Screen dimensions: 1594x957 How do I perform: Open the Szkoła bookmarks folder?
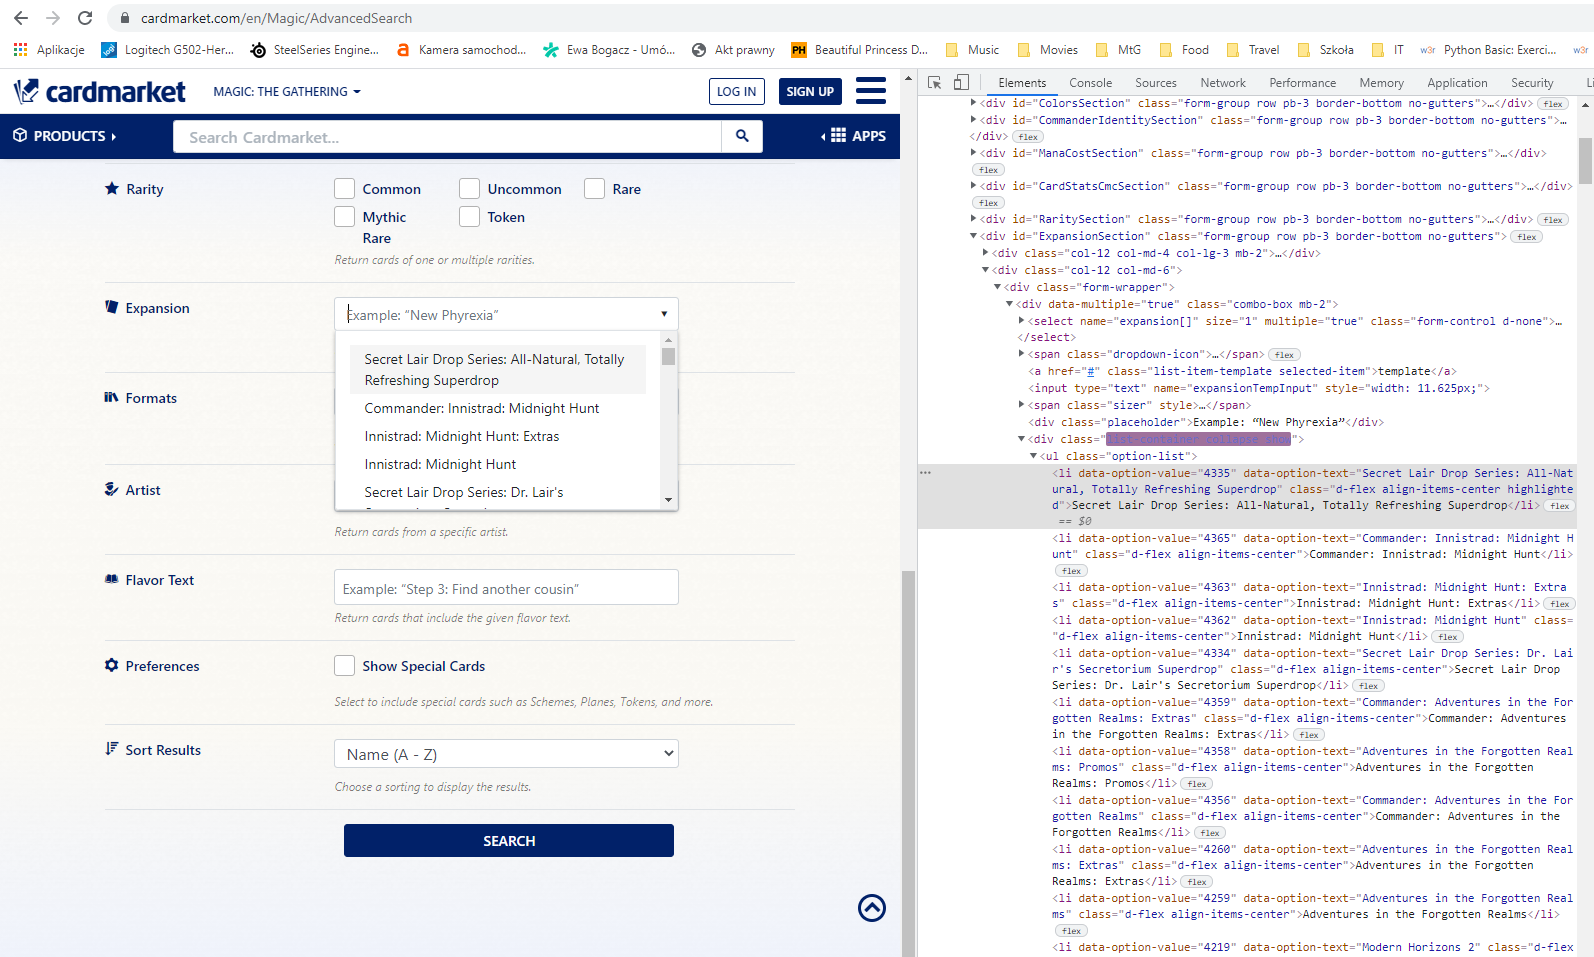pos(1325,50)
